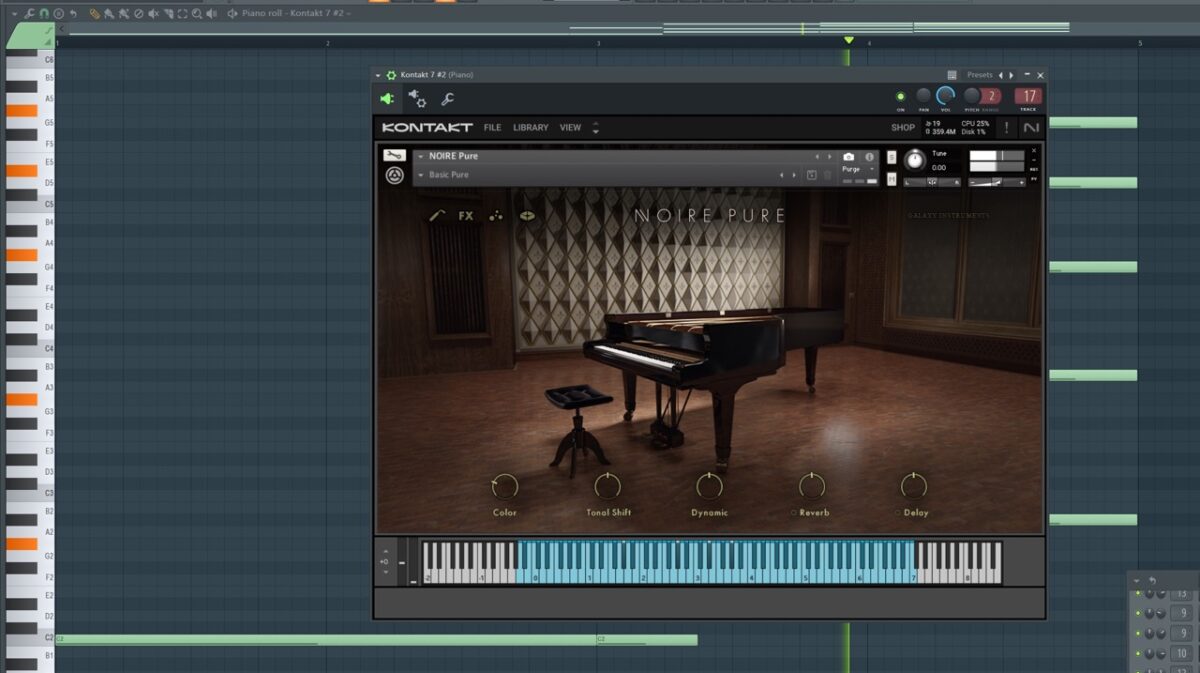Image resolution: width=1200 pixels, height=673 pixels.
Task: Open the File menu in Kontakt
Action: [x=492, y=128]
